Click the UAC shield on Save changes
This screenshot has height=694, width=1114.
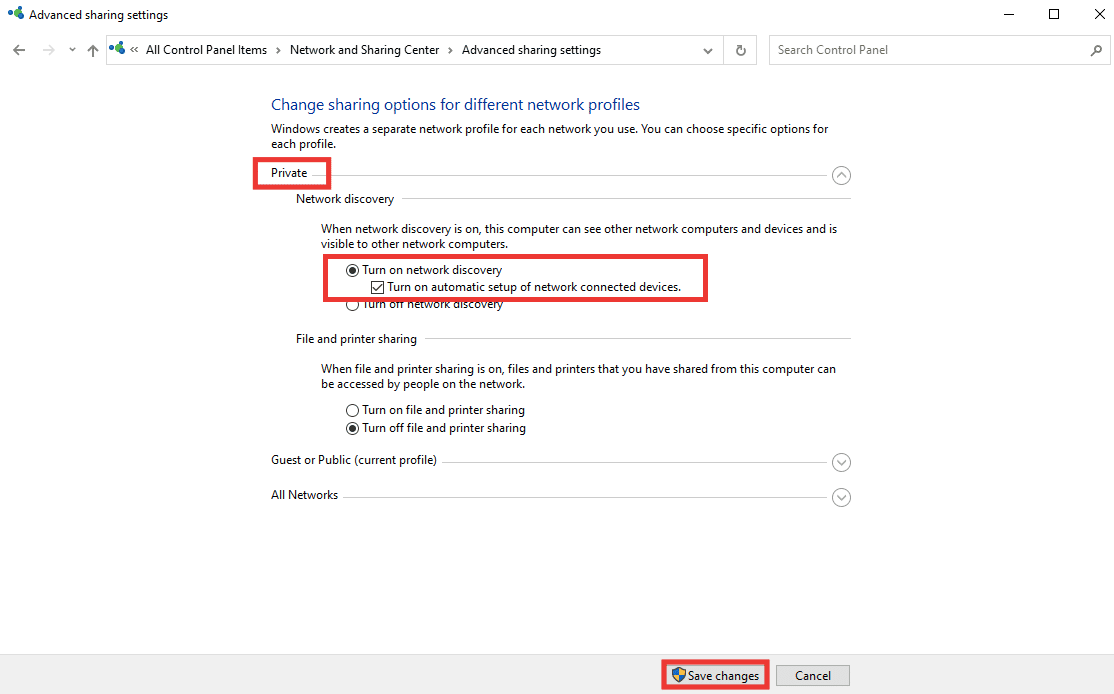(678, 675)
